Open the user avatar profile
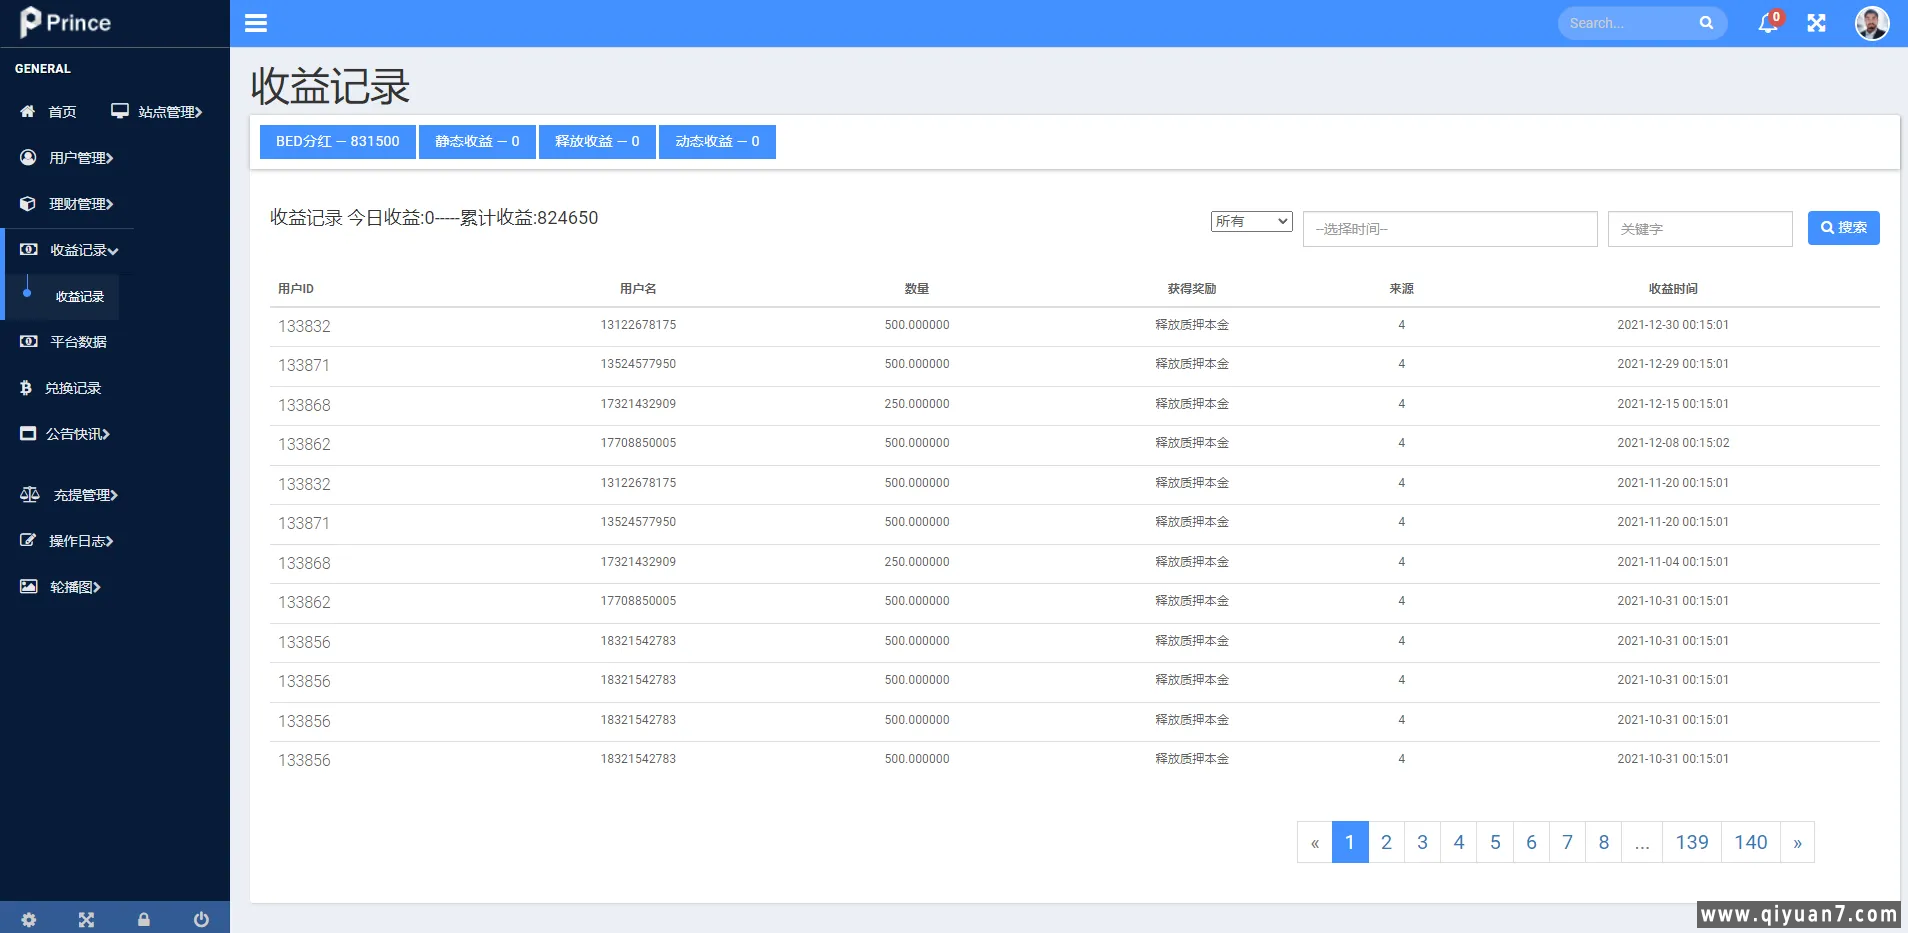1908x933 pixels. 1871,23
